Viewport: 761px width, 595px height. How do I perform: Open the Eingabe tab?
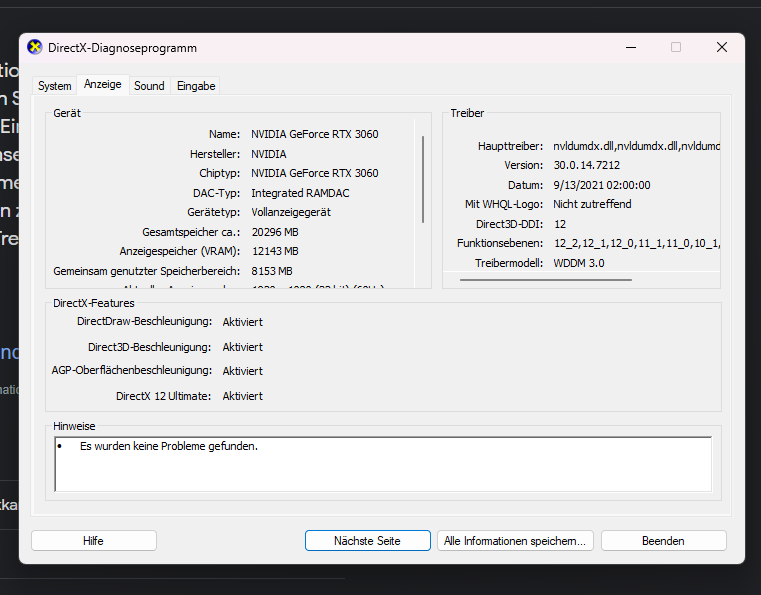[x=196, y=86]
